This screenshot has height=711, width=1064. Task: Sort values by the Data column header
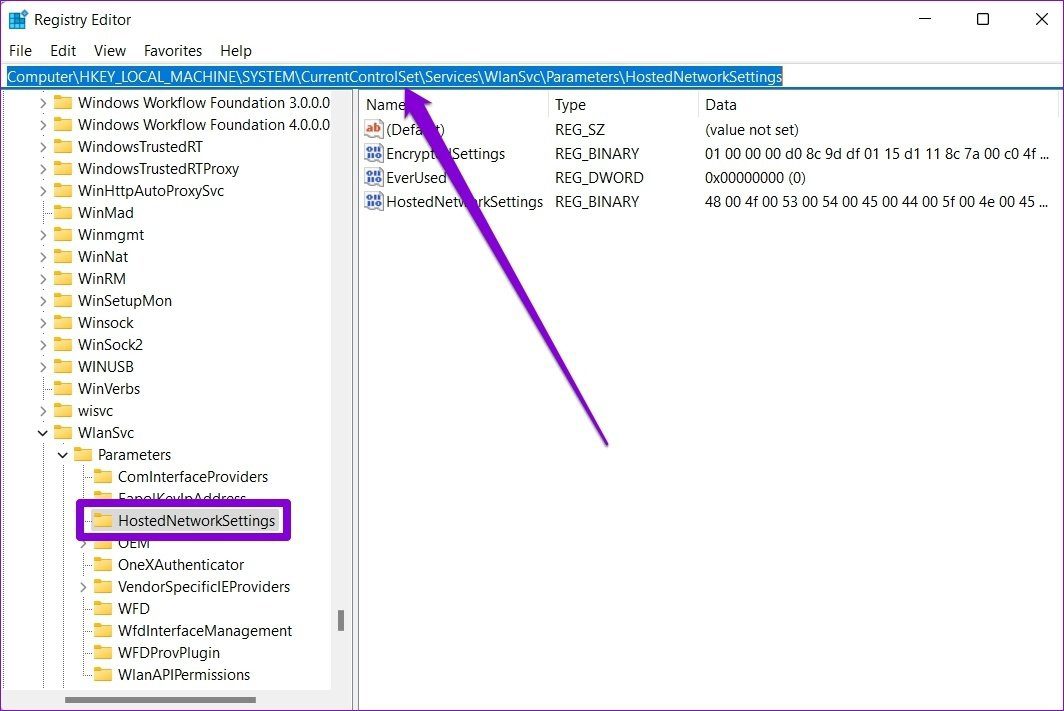pyautogui.click(x=879, y=104)
